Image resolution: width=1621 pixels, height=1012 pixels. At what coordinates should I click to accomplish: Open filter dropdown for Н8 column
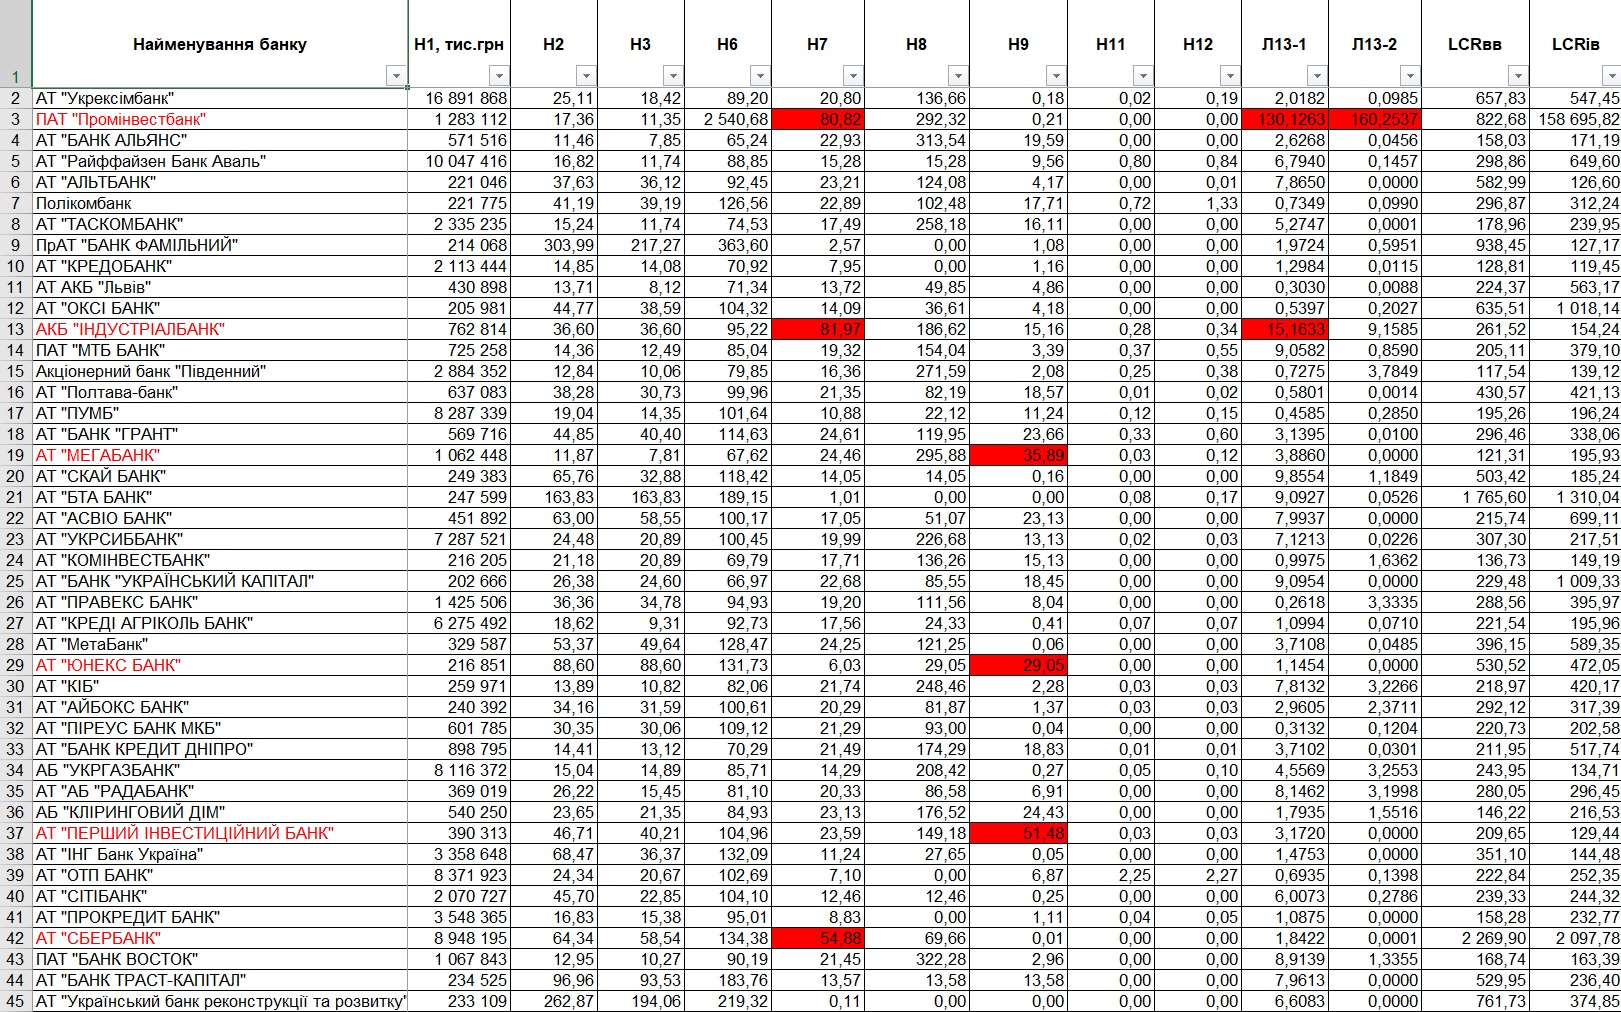point(958,76)
